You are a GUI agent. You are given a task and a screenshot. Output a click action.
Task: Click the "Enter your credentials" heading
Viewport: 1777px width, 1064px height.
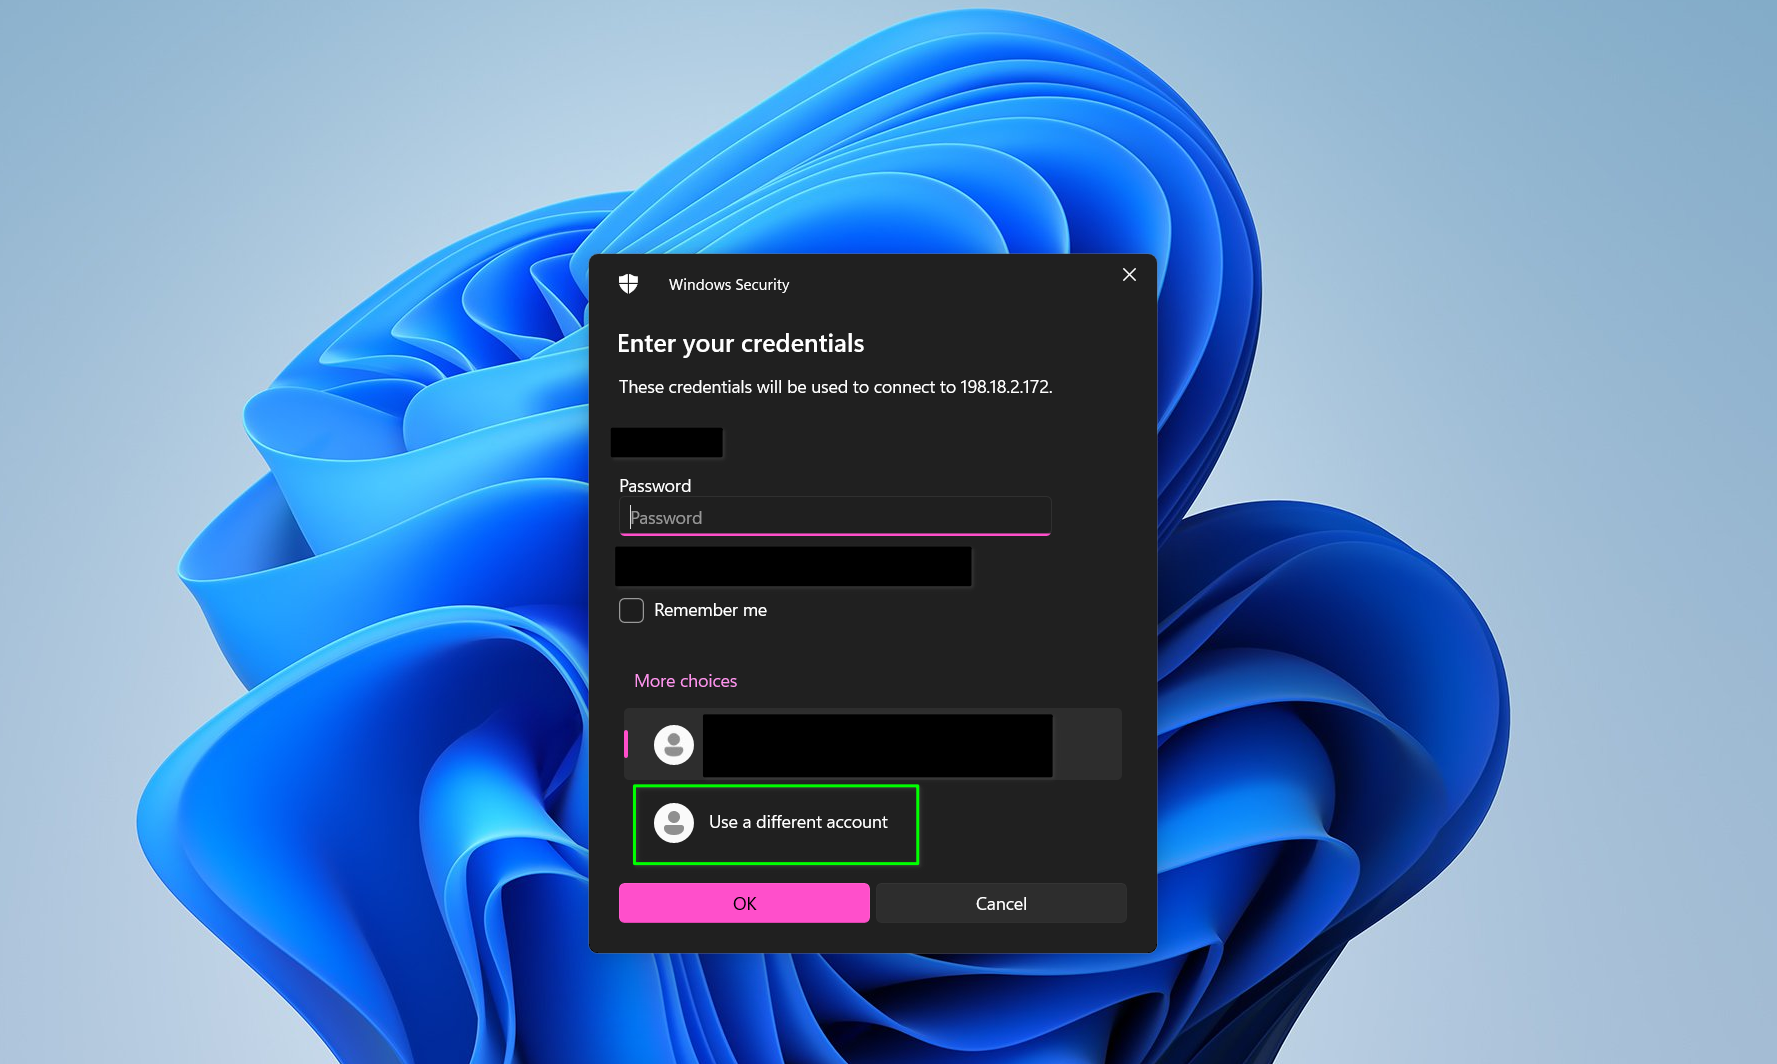[x=740, y=343]
